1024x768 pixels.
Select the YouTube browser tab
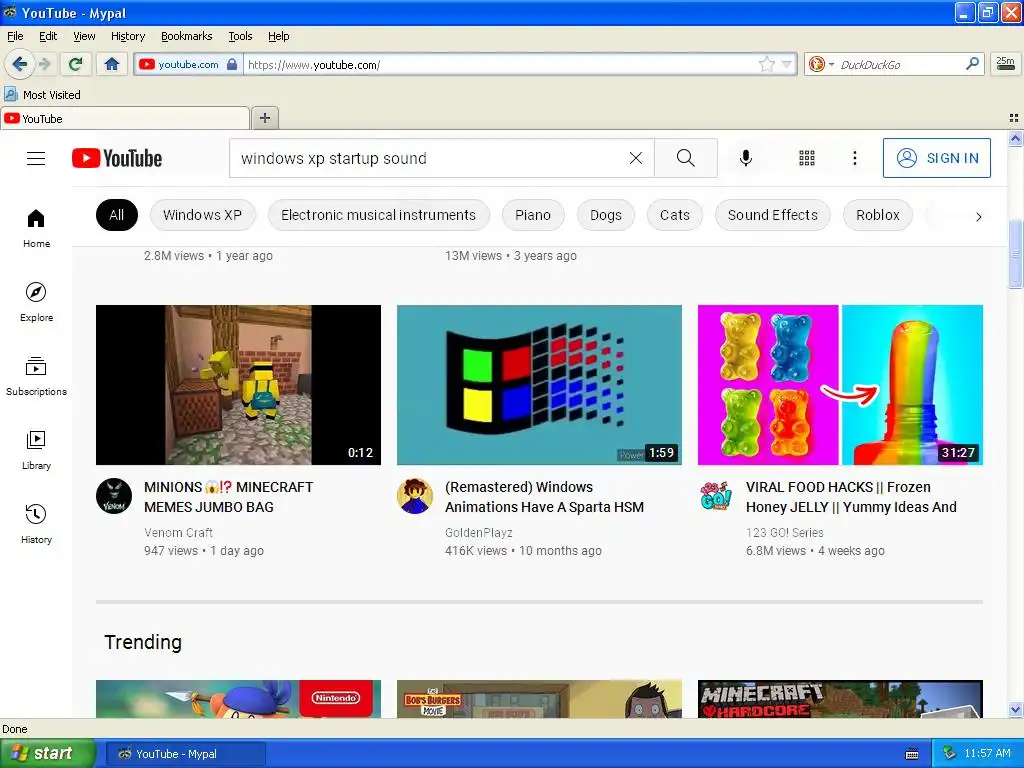(125, 118)
